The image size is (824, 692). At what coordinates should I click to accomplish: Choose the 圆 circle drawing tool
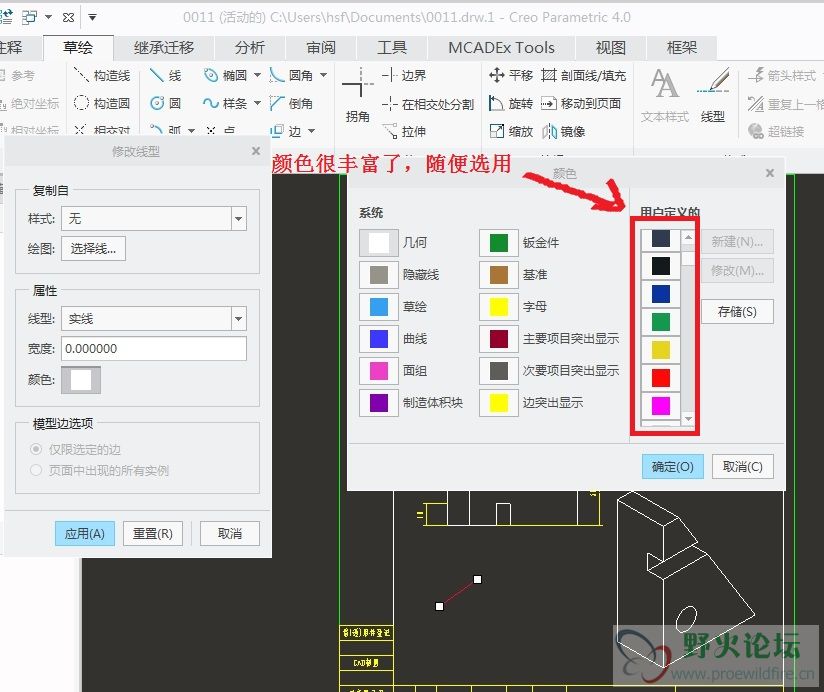pyautogui.click(x=166, y=103)
